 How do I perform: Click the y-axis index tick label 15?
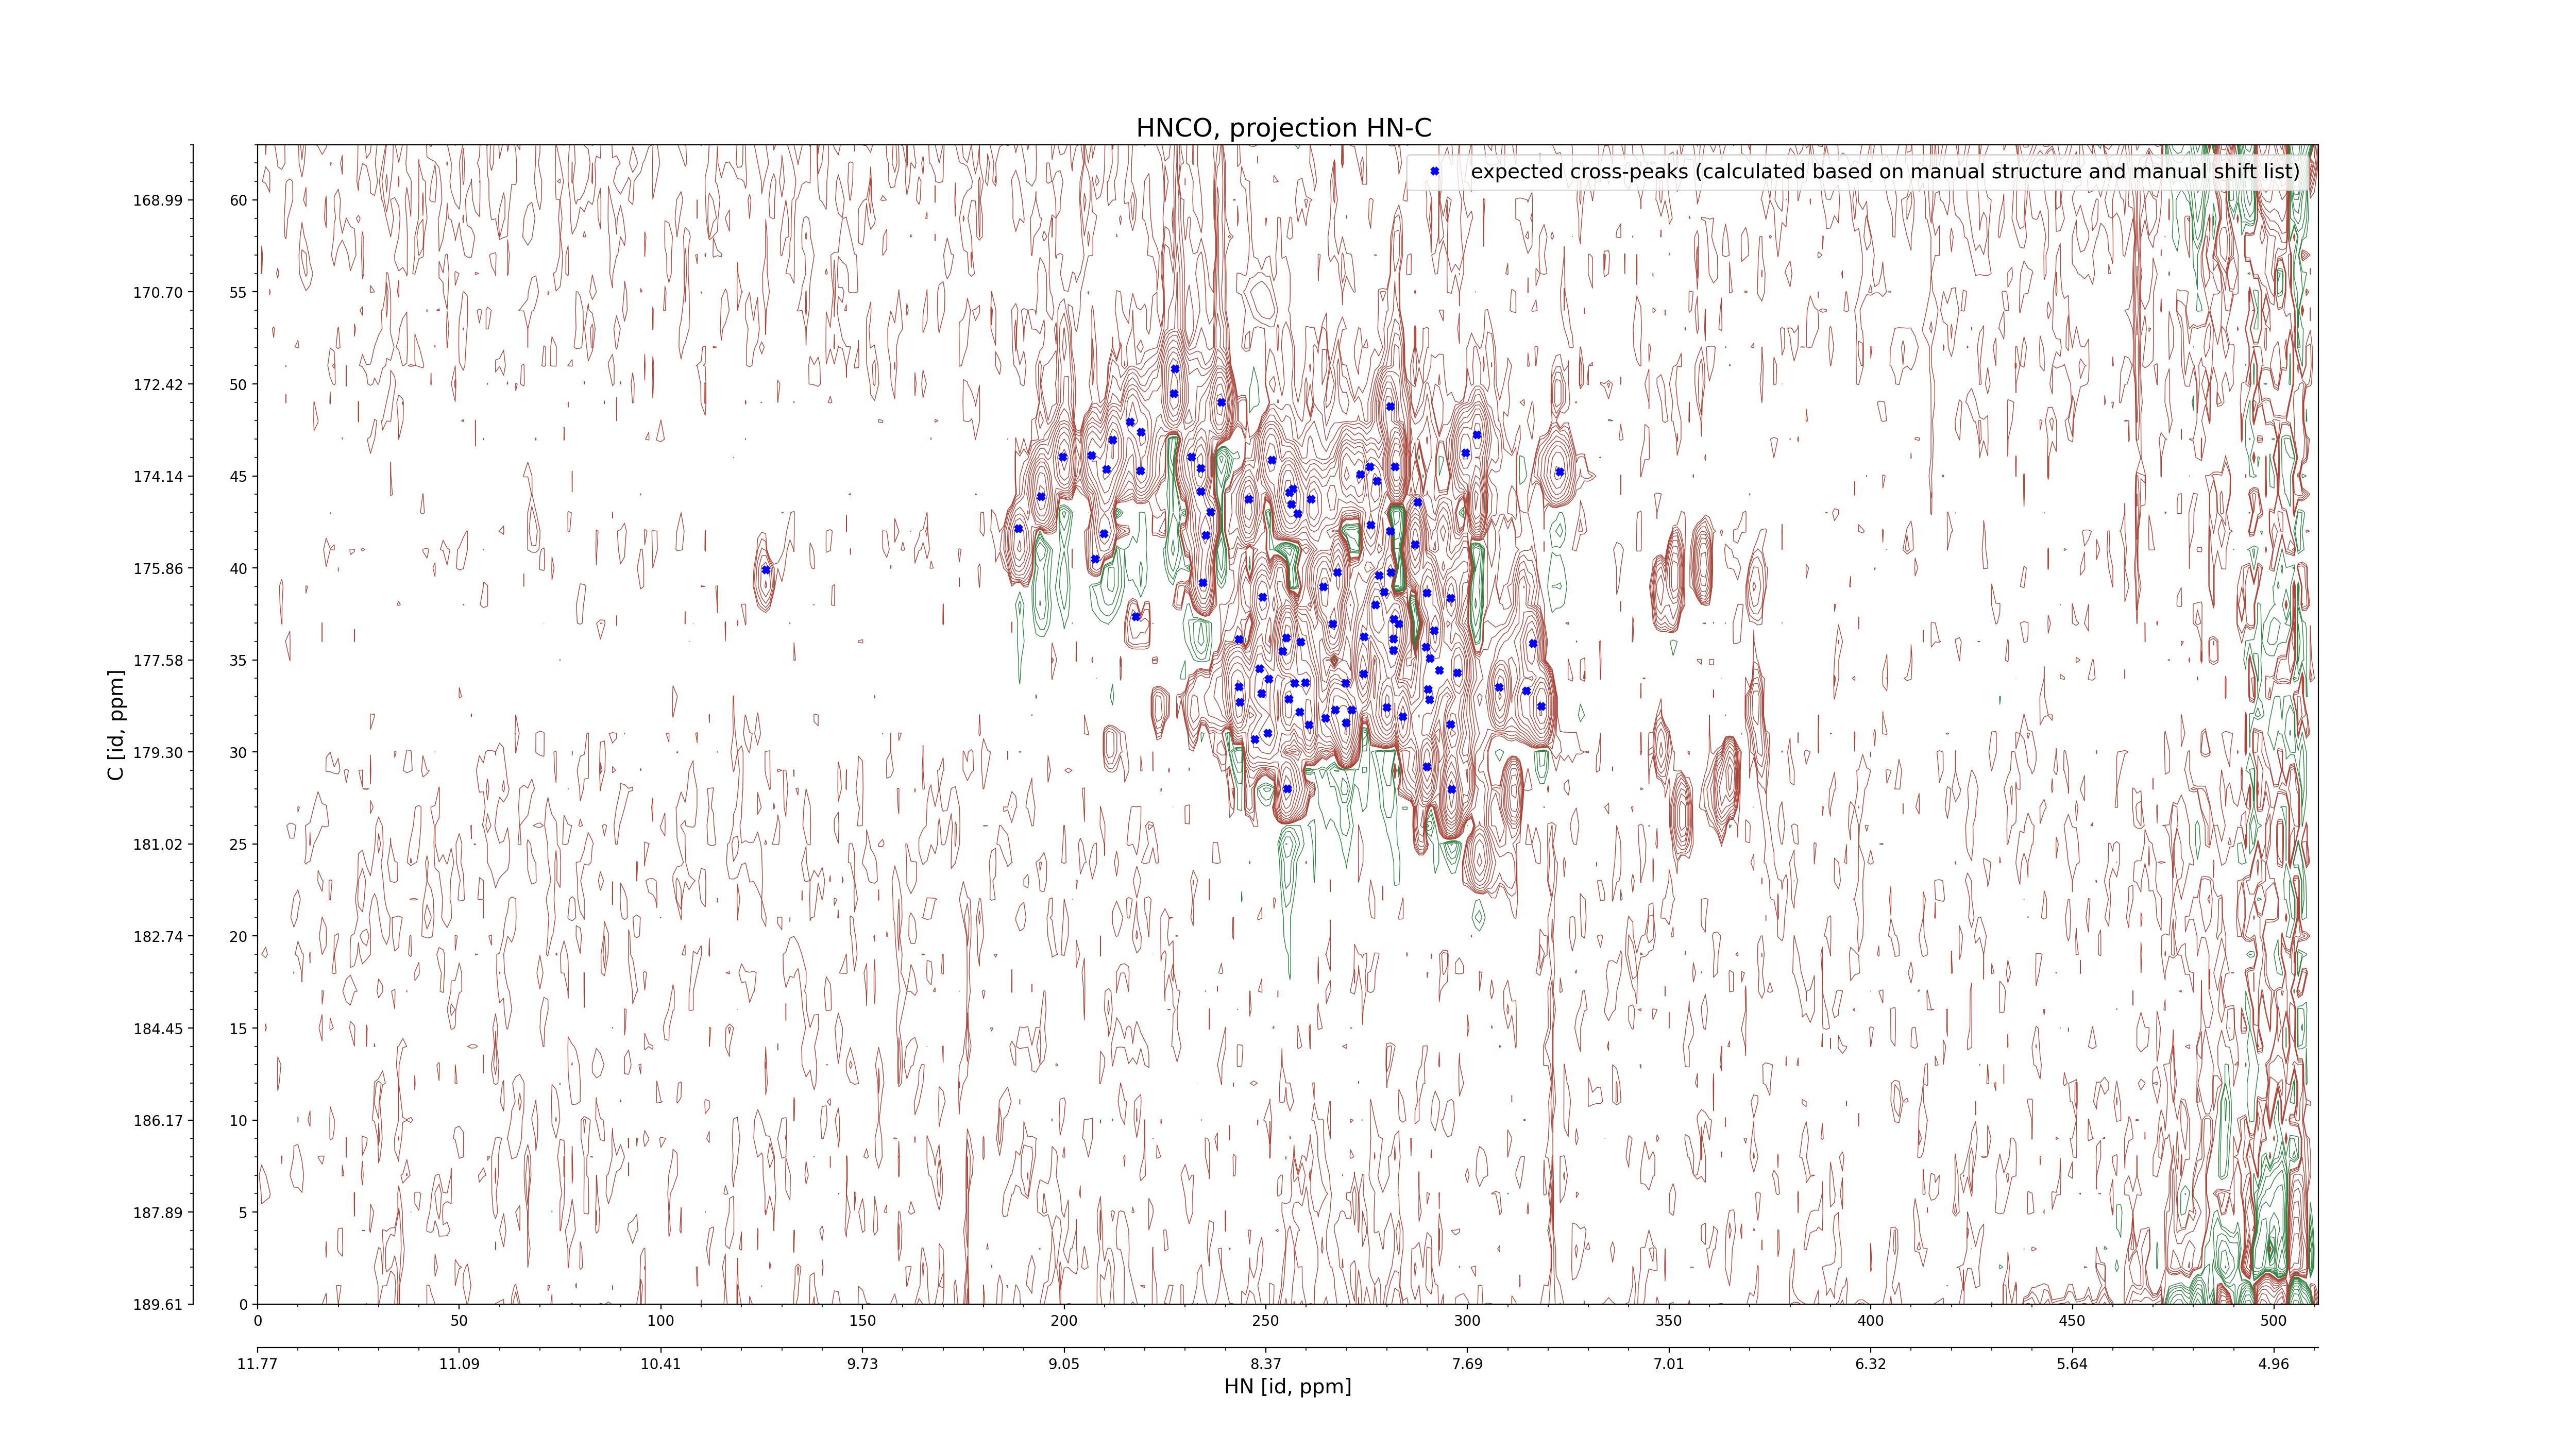click(x=238, y=1028)
